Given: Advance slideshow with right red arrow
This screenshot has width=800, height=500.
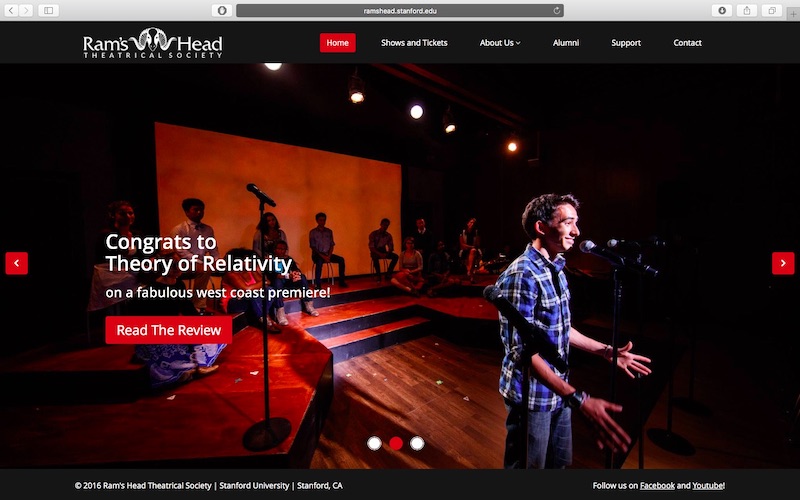Looking at the screenshot, I should tap(783, 263).
